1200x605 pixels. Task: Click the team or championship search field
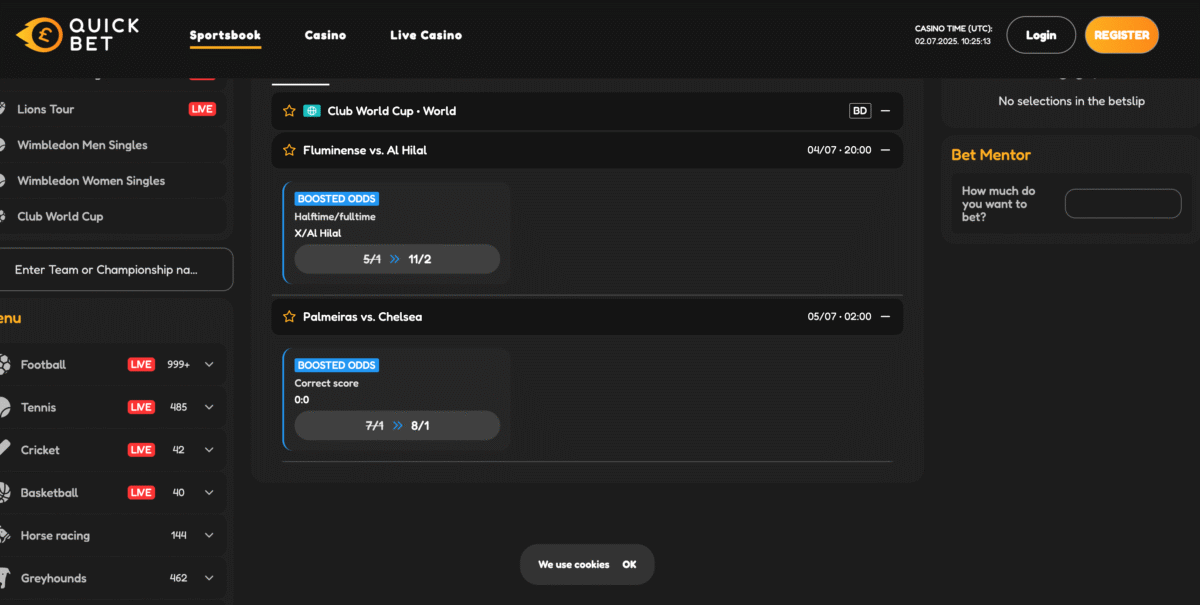(115, 270)
